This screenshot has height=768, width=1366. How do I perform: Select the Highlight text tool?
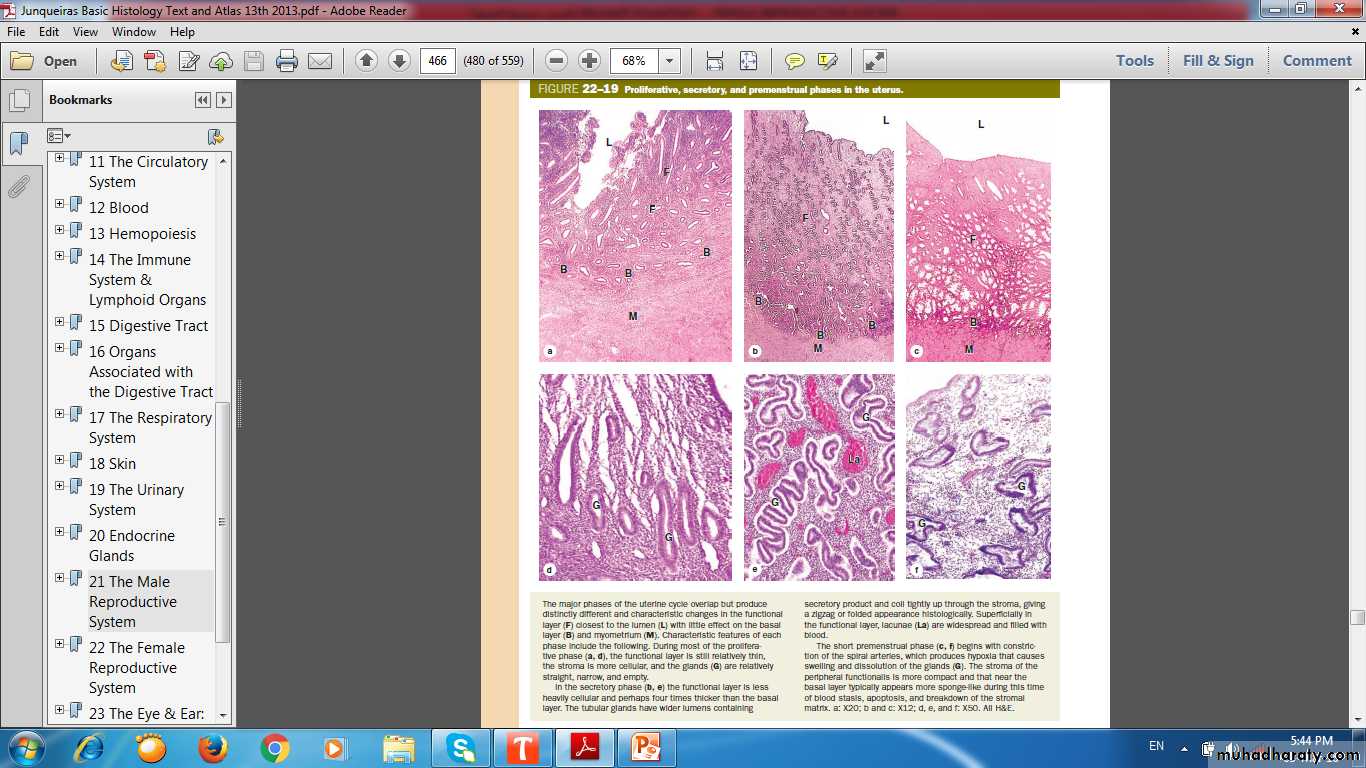[x=827, y=61]
